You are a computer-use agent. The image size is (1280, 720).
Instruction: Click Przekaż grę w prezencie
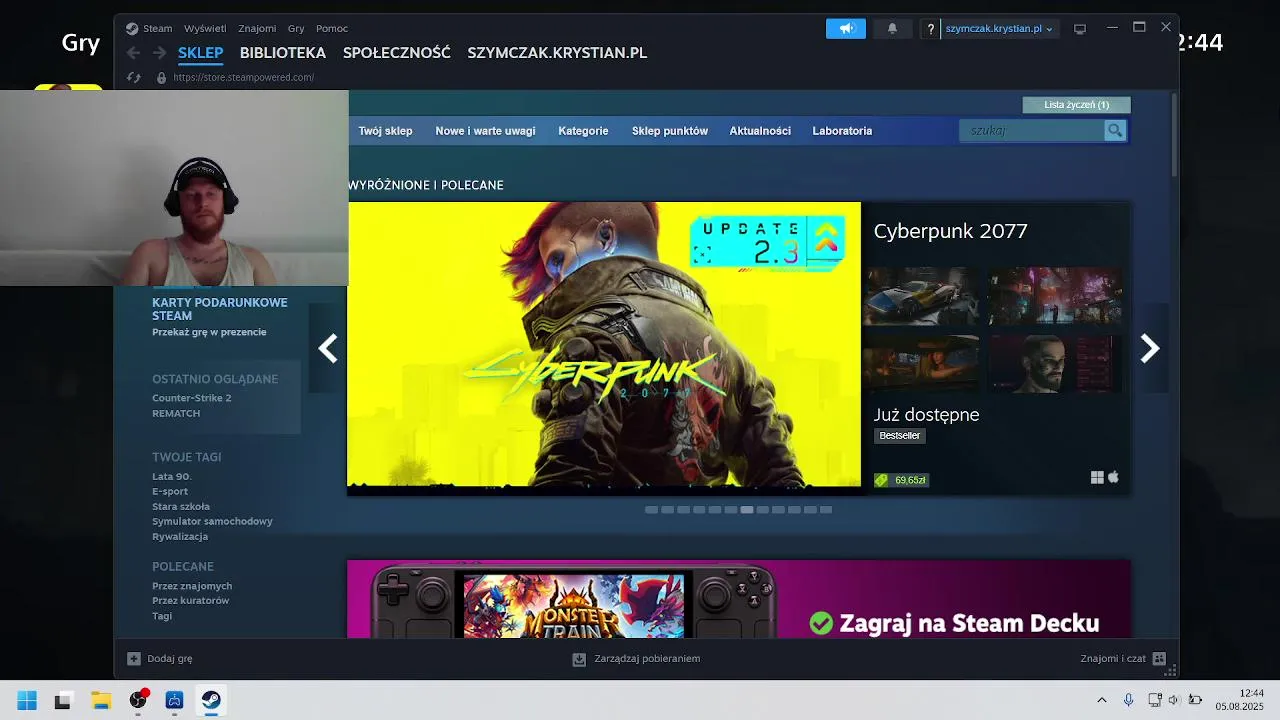209,332
